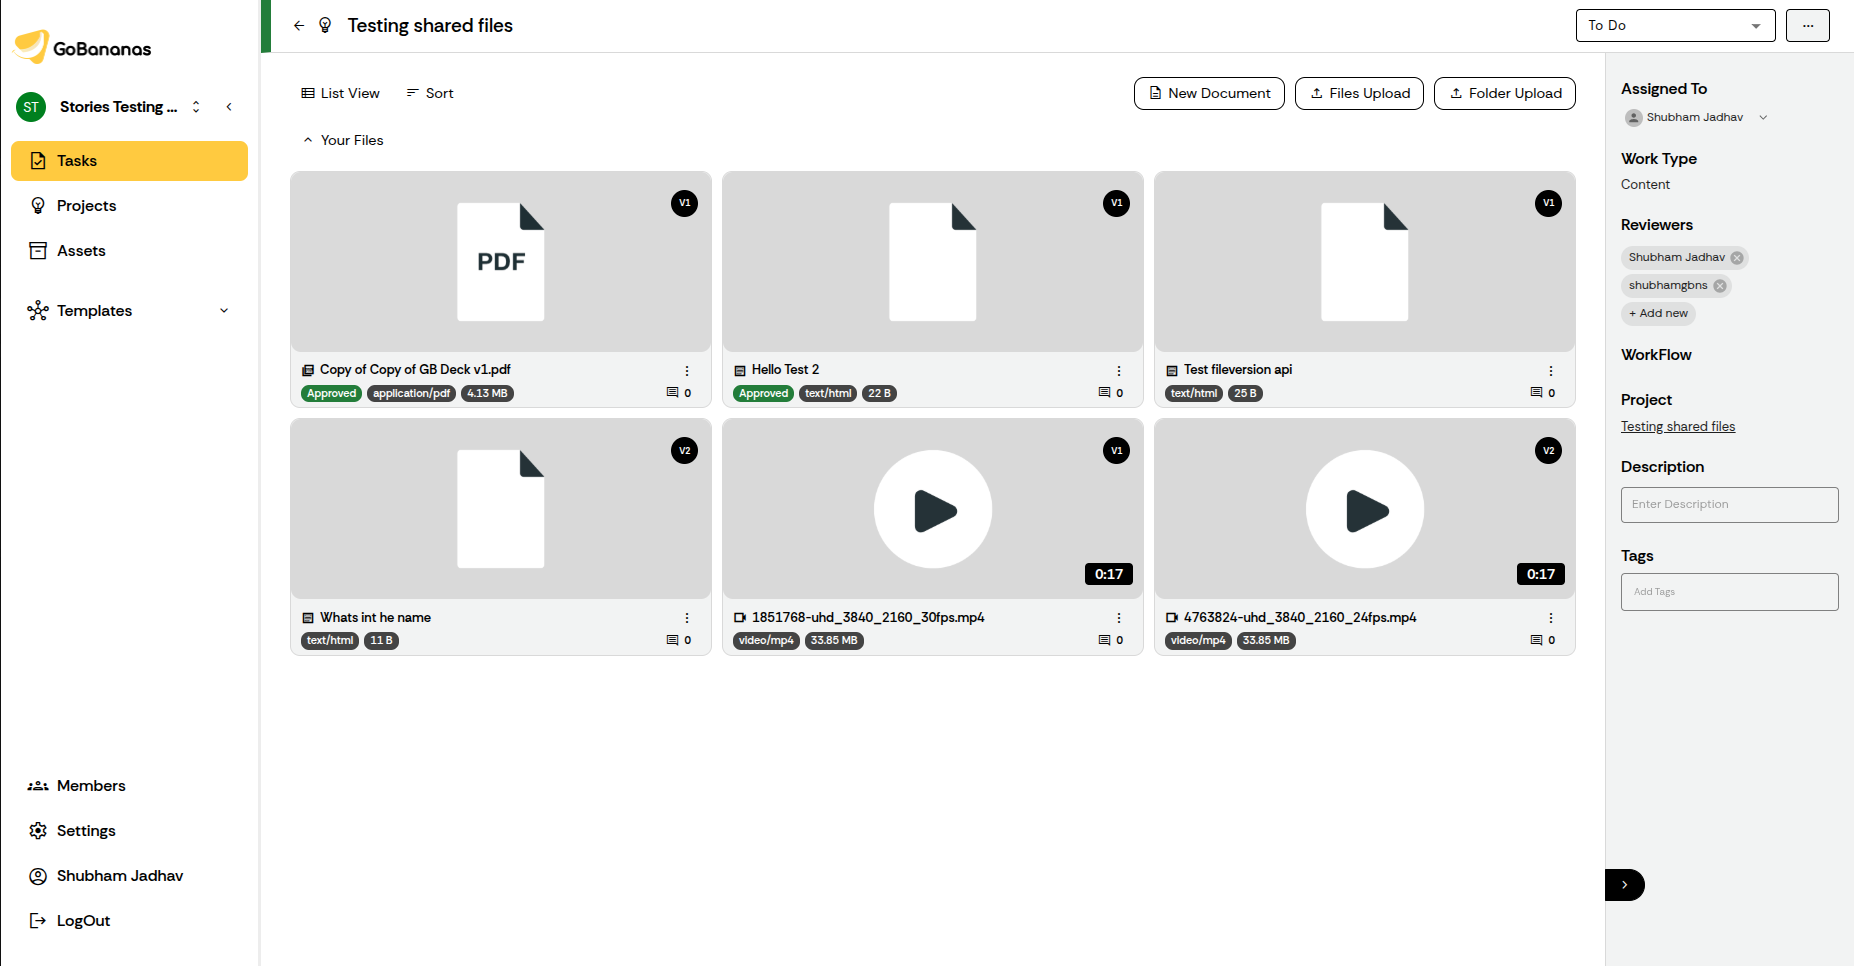Play the 1851768-uhd video thumbnail
The image size is (1854, 966).
coord(932,509)
